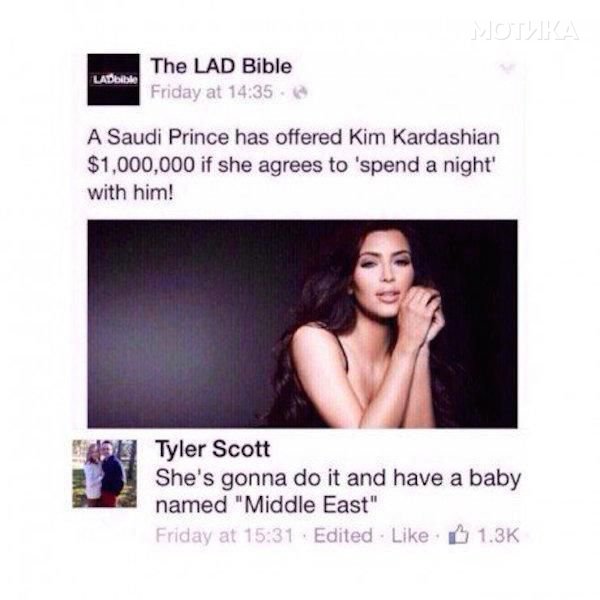Click the "Kim Kardashian" text in the post
The width and height of the screenshot is (600, 600).
(x=424, y=137)
